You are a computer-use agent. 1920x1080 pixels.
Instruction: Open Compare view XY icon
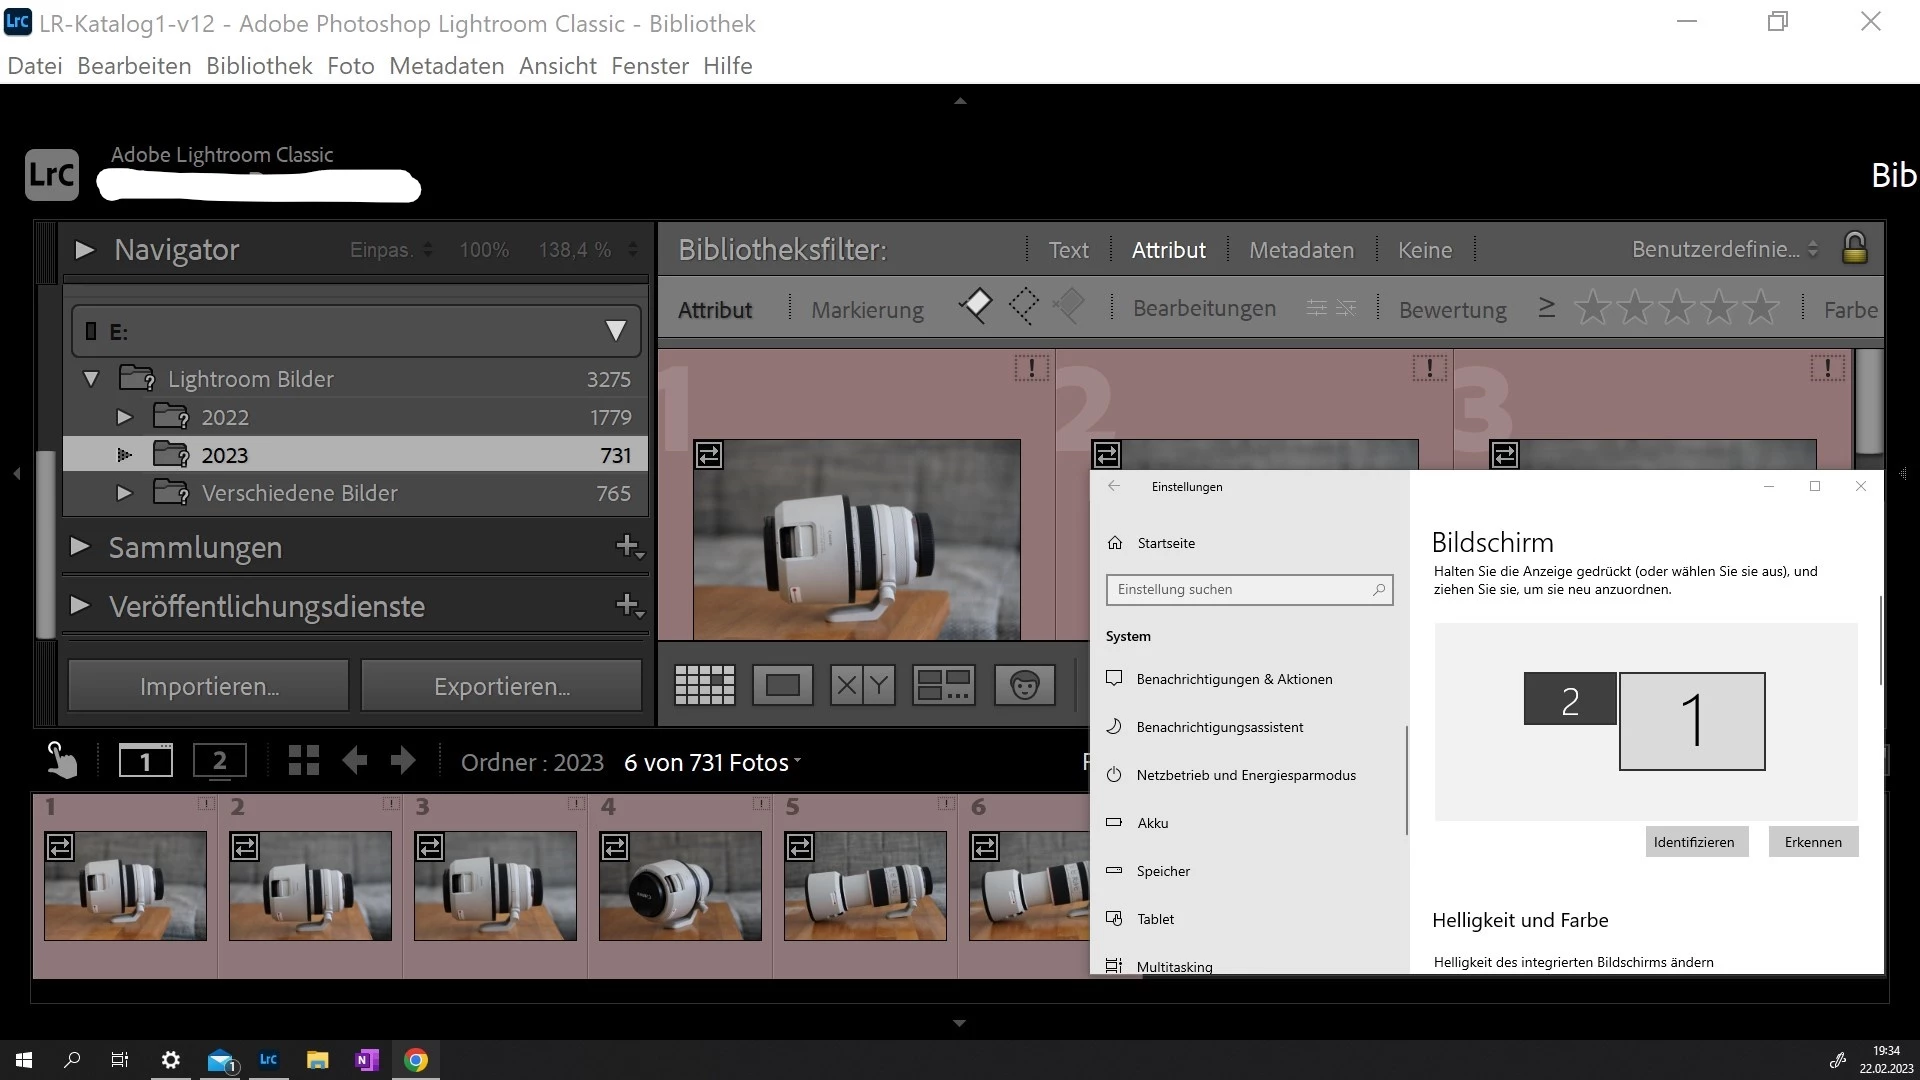(x=862, y=686)
